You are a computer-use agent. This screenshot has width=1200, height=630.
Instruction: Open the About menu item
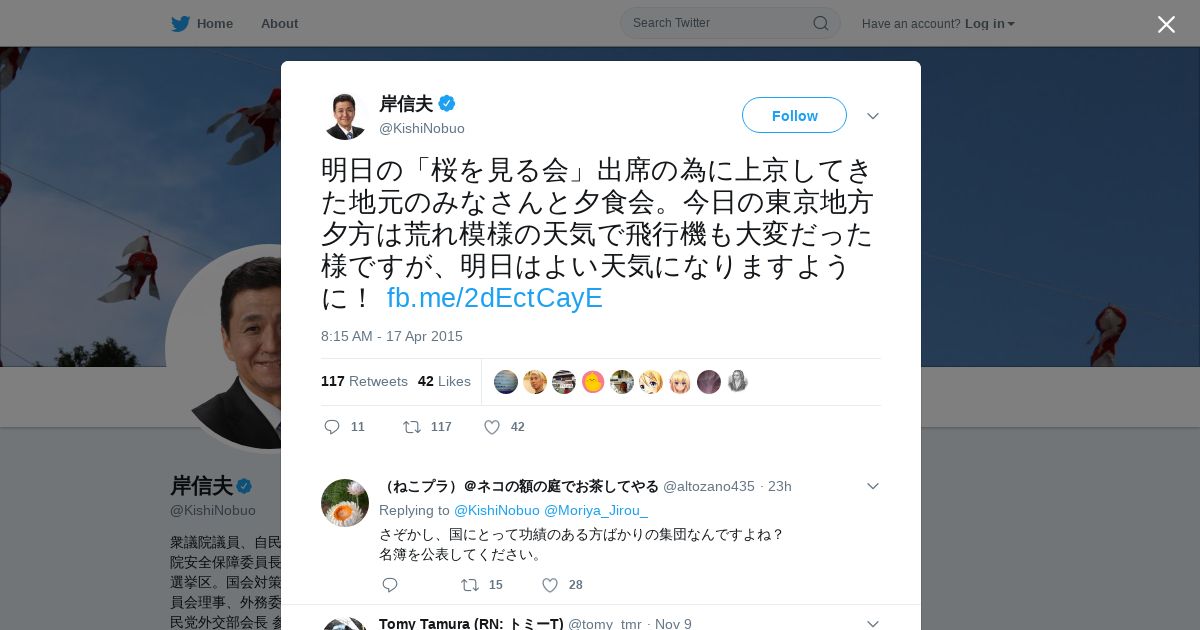(x=279, y=23)
